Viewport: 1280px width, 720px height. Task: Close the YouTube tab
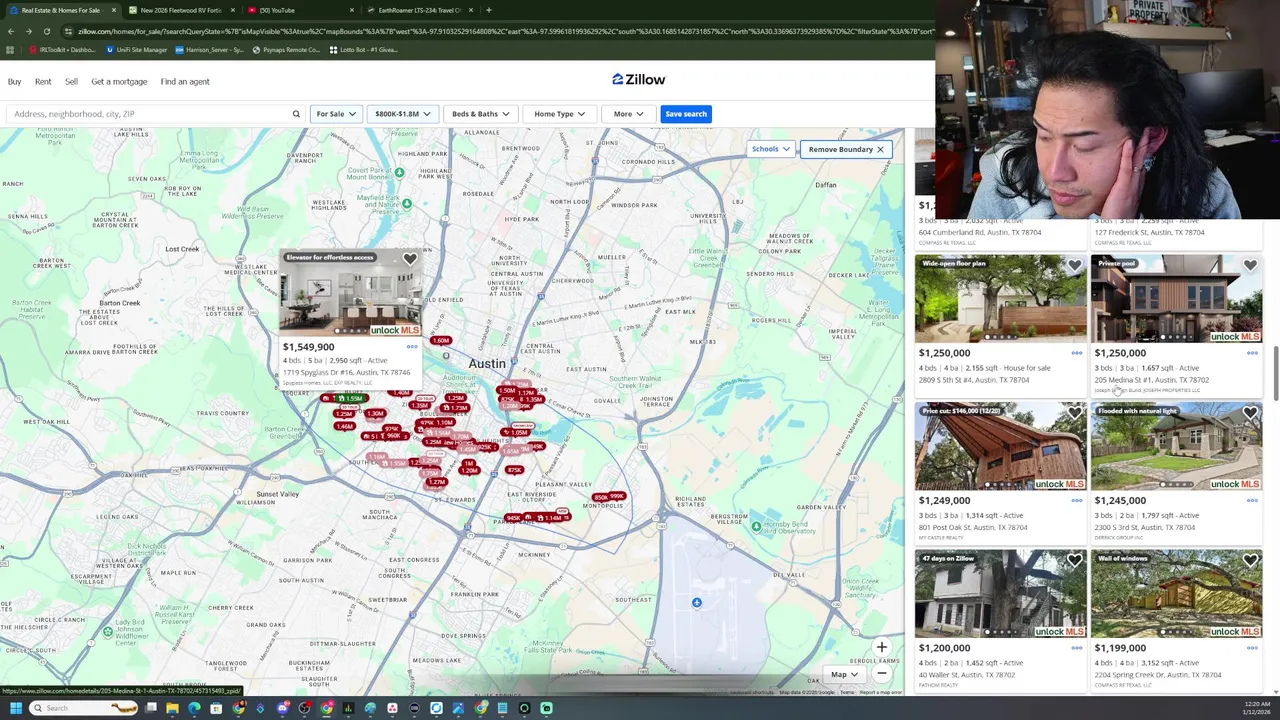[351, 10]
